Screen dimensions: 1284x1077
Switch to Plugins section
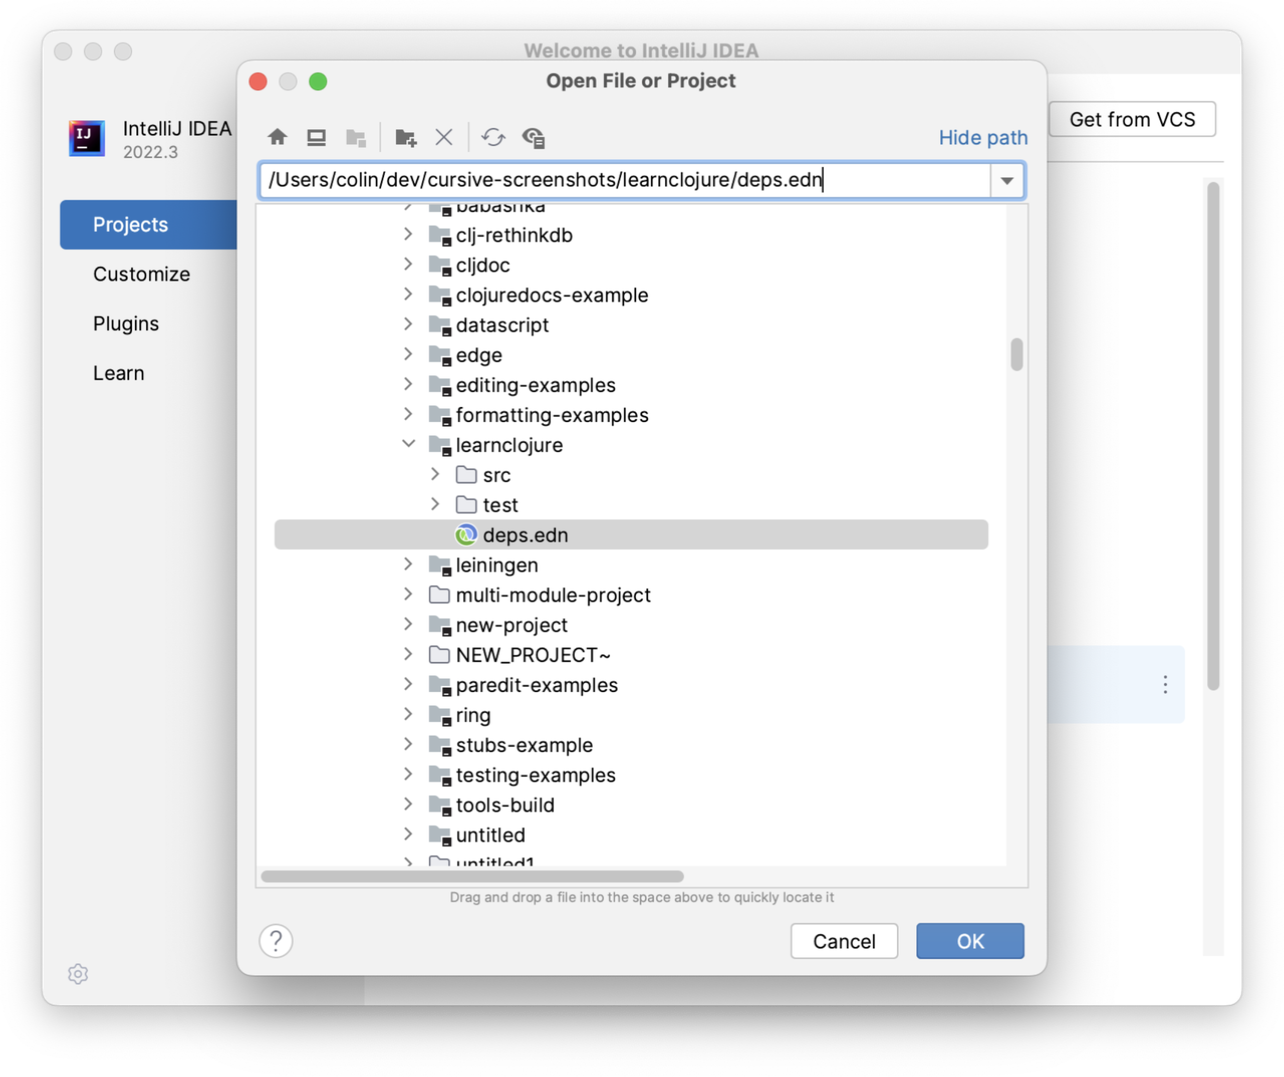126,323
